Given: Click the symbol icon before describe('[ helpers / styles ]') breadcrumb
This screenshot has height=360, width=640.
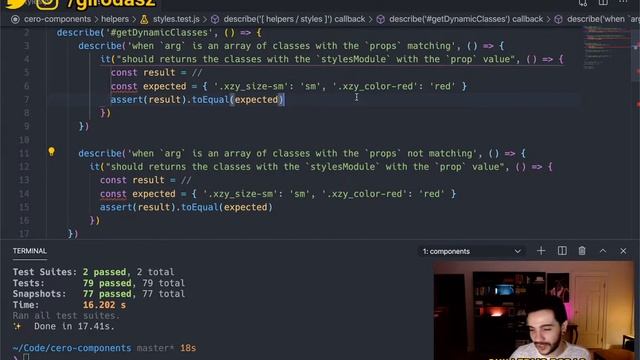Looking at the screenshot, I should (x=215, y=19).
